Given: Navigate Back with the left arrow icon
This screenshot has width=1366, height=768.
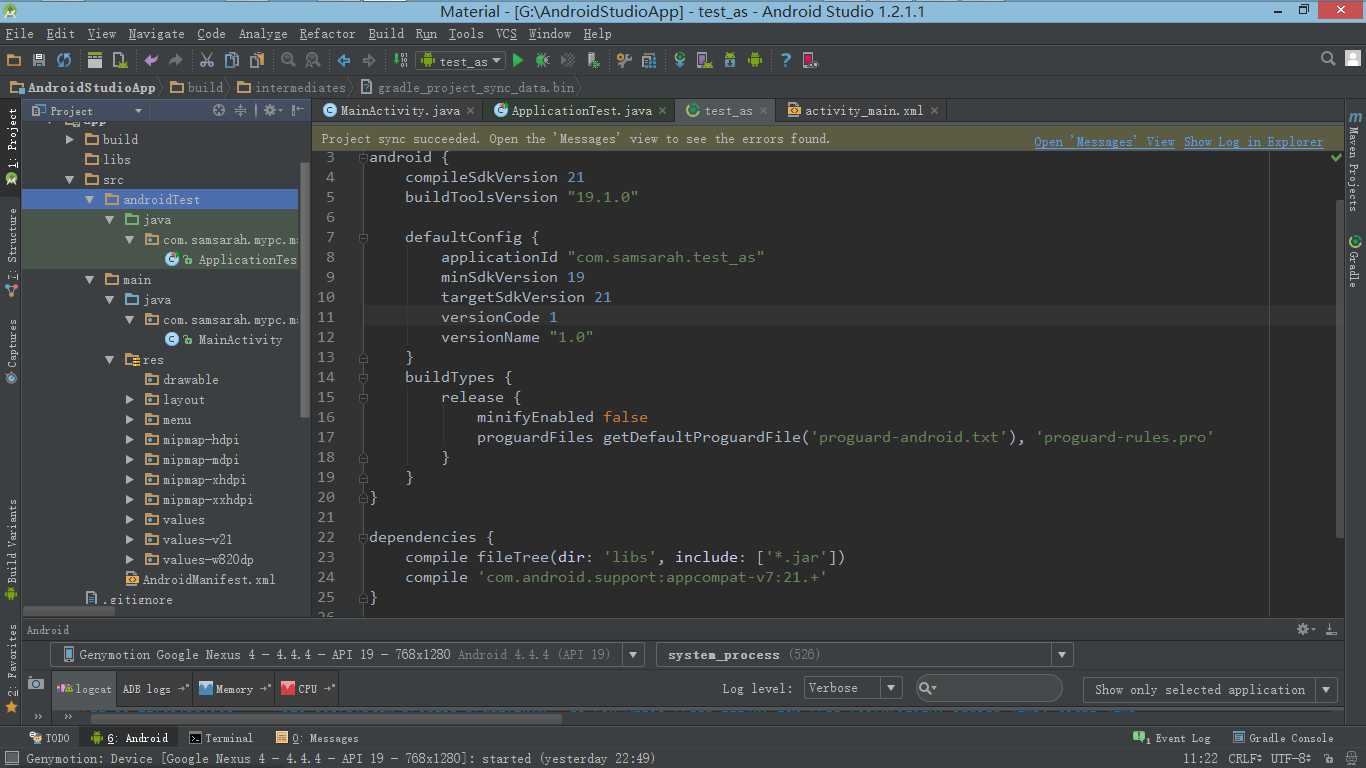Looking at the screenshot, I should coord(344,61).
